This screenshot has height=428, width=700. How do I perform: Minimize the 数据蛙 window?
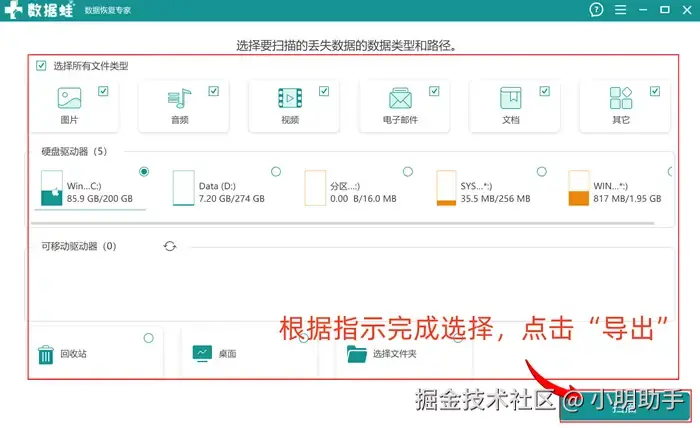(x=643, y=10)
